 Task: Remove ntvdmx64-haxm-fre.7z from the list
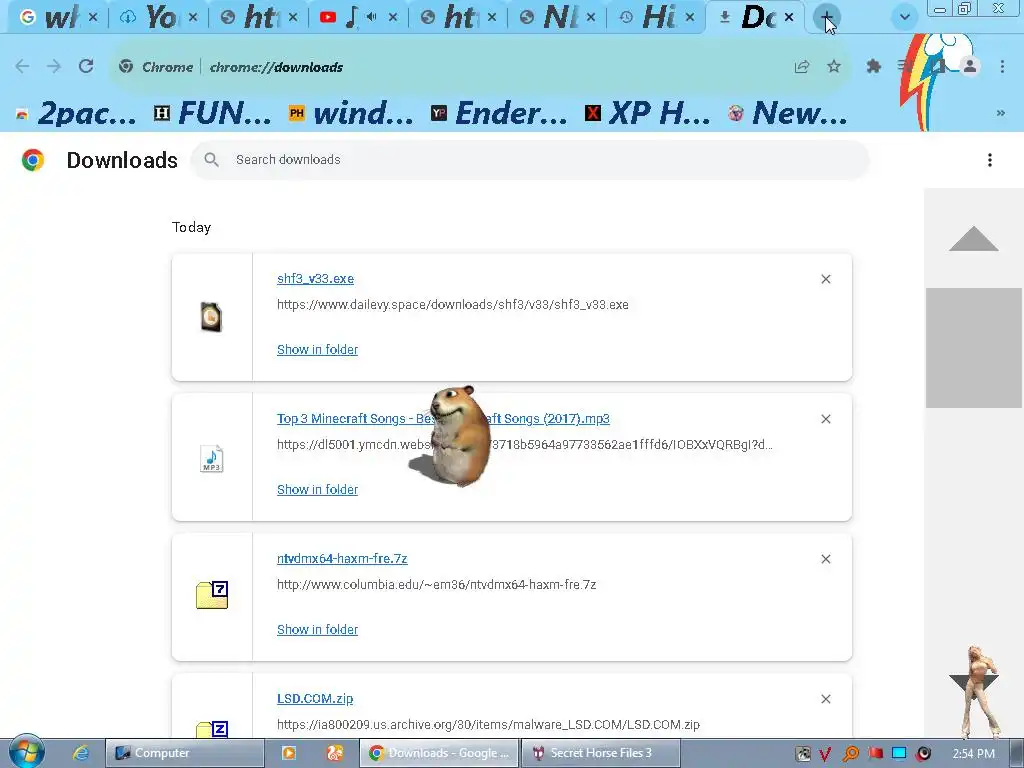coord(826,559)
